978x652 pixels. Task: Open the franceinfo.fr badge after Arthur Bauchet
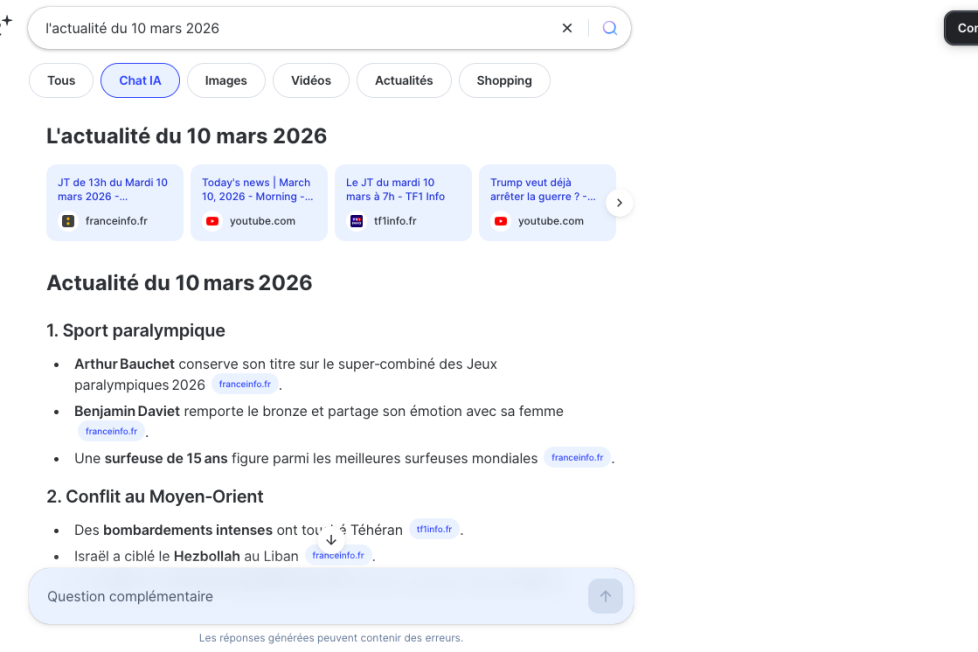click(x=245, y=383)
